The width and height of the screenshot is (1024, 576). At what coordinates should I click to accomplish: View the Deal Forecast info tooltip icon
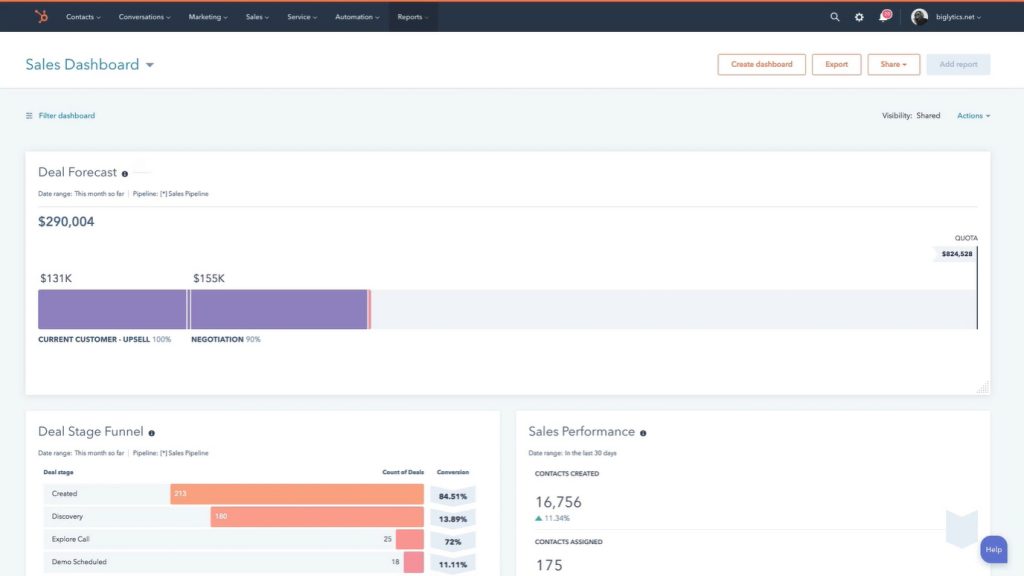click(x=124, y=172)
